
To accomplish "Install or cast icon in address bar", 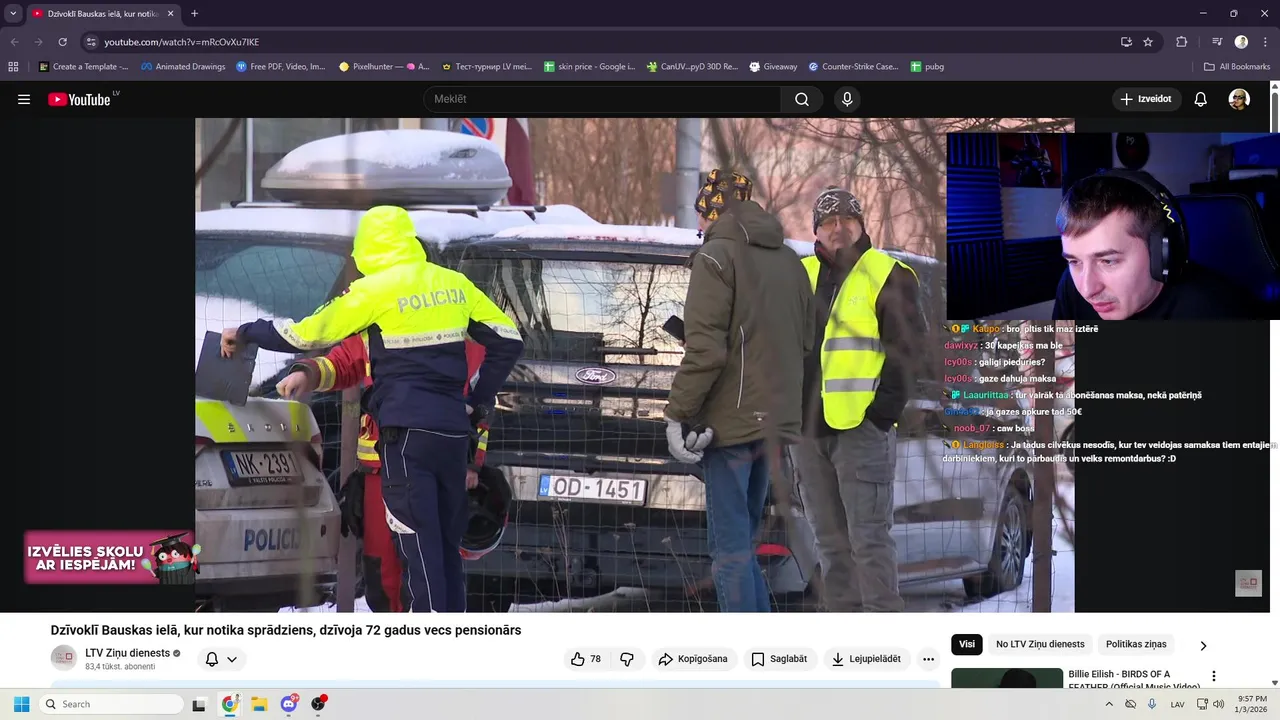I will click(x=1126, y=42).
